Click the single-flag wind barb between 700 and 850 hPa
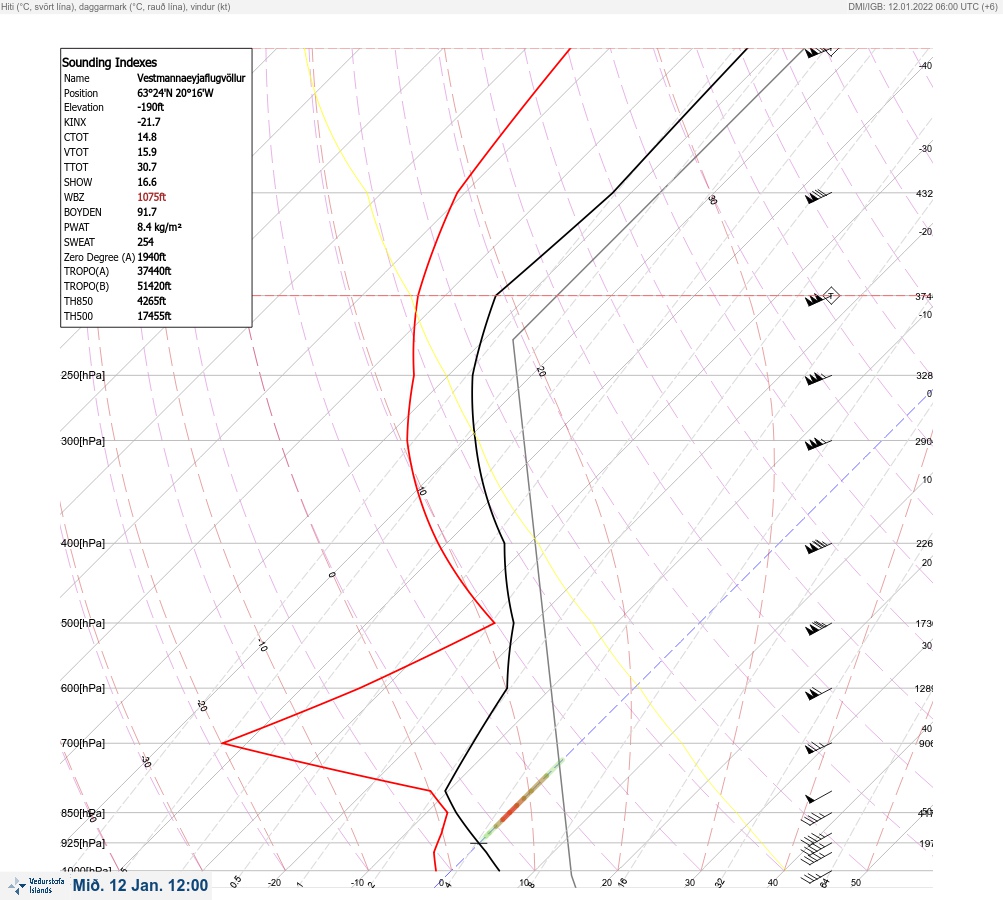The image size is (1003, 900). [818, 797]
